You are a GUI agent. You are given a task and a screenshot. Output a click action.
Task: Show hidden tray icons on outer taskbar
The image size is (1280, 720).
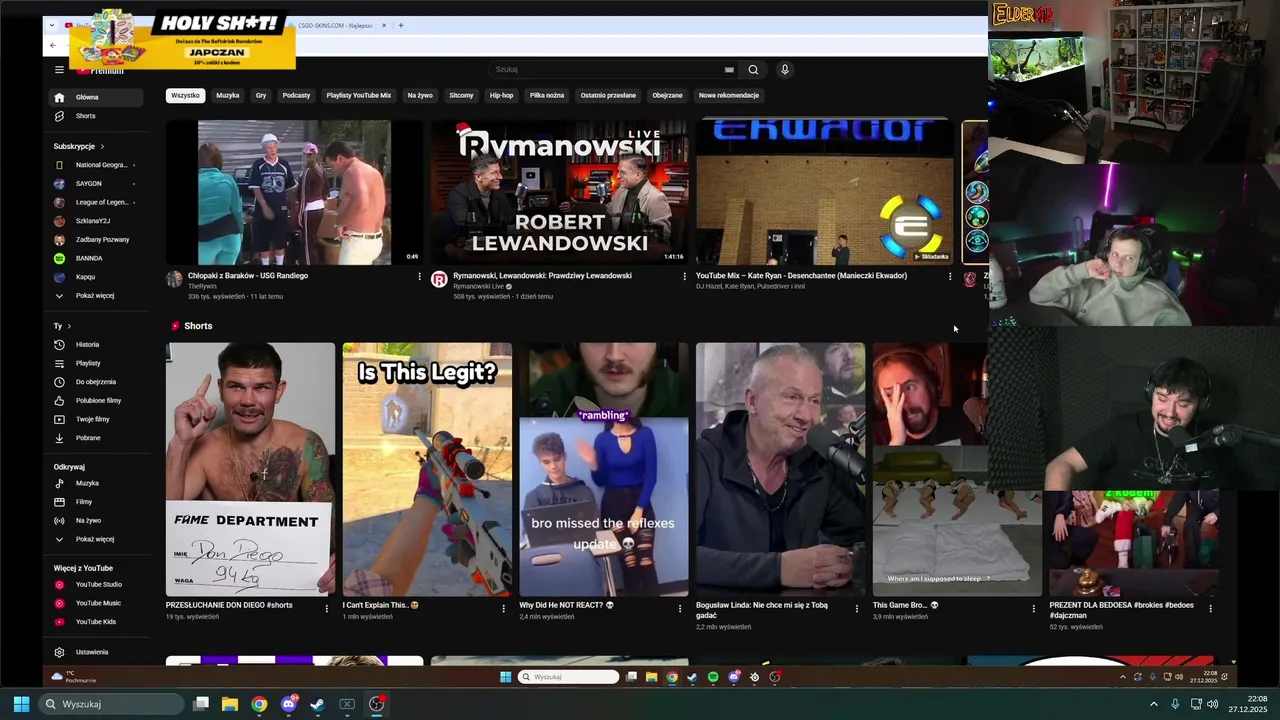[x=1154, y=704]
